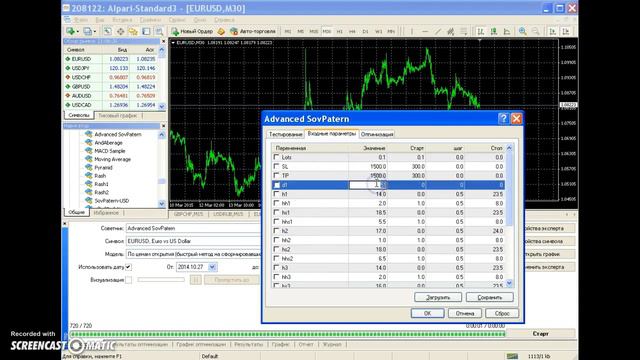Toggle the Market Watch toolbar icon

(x=107, y=31)
